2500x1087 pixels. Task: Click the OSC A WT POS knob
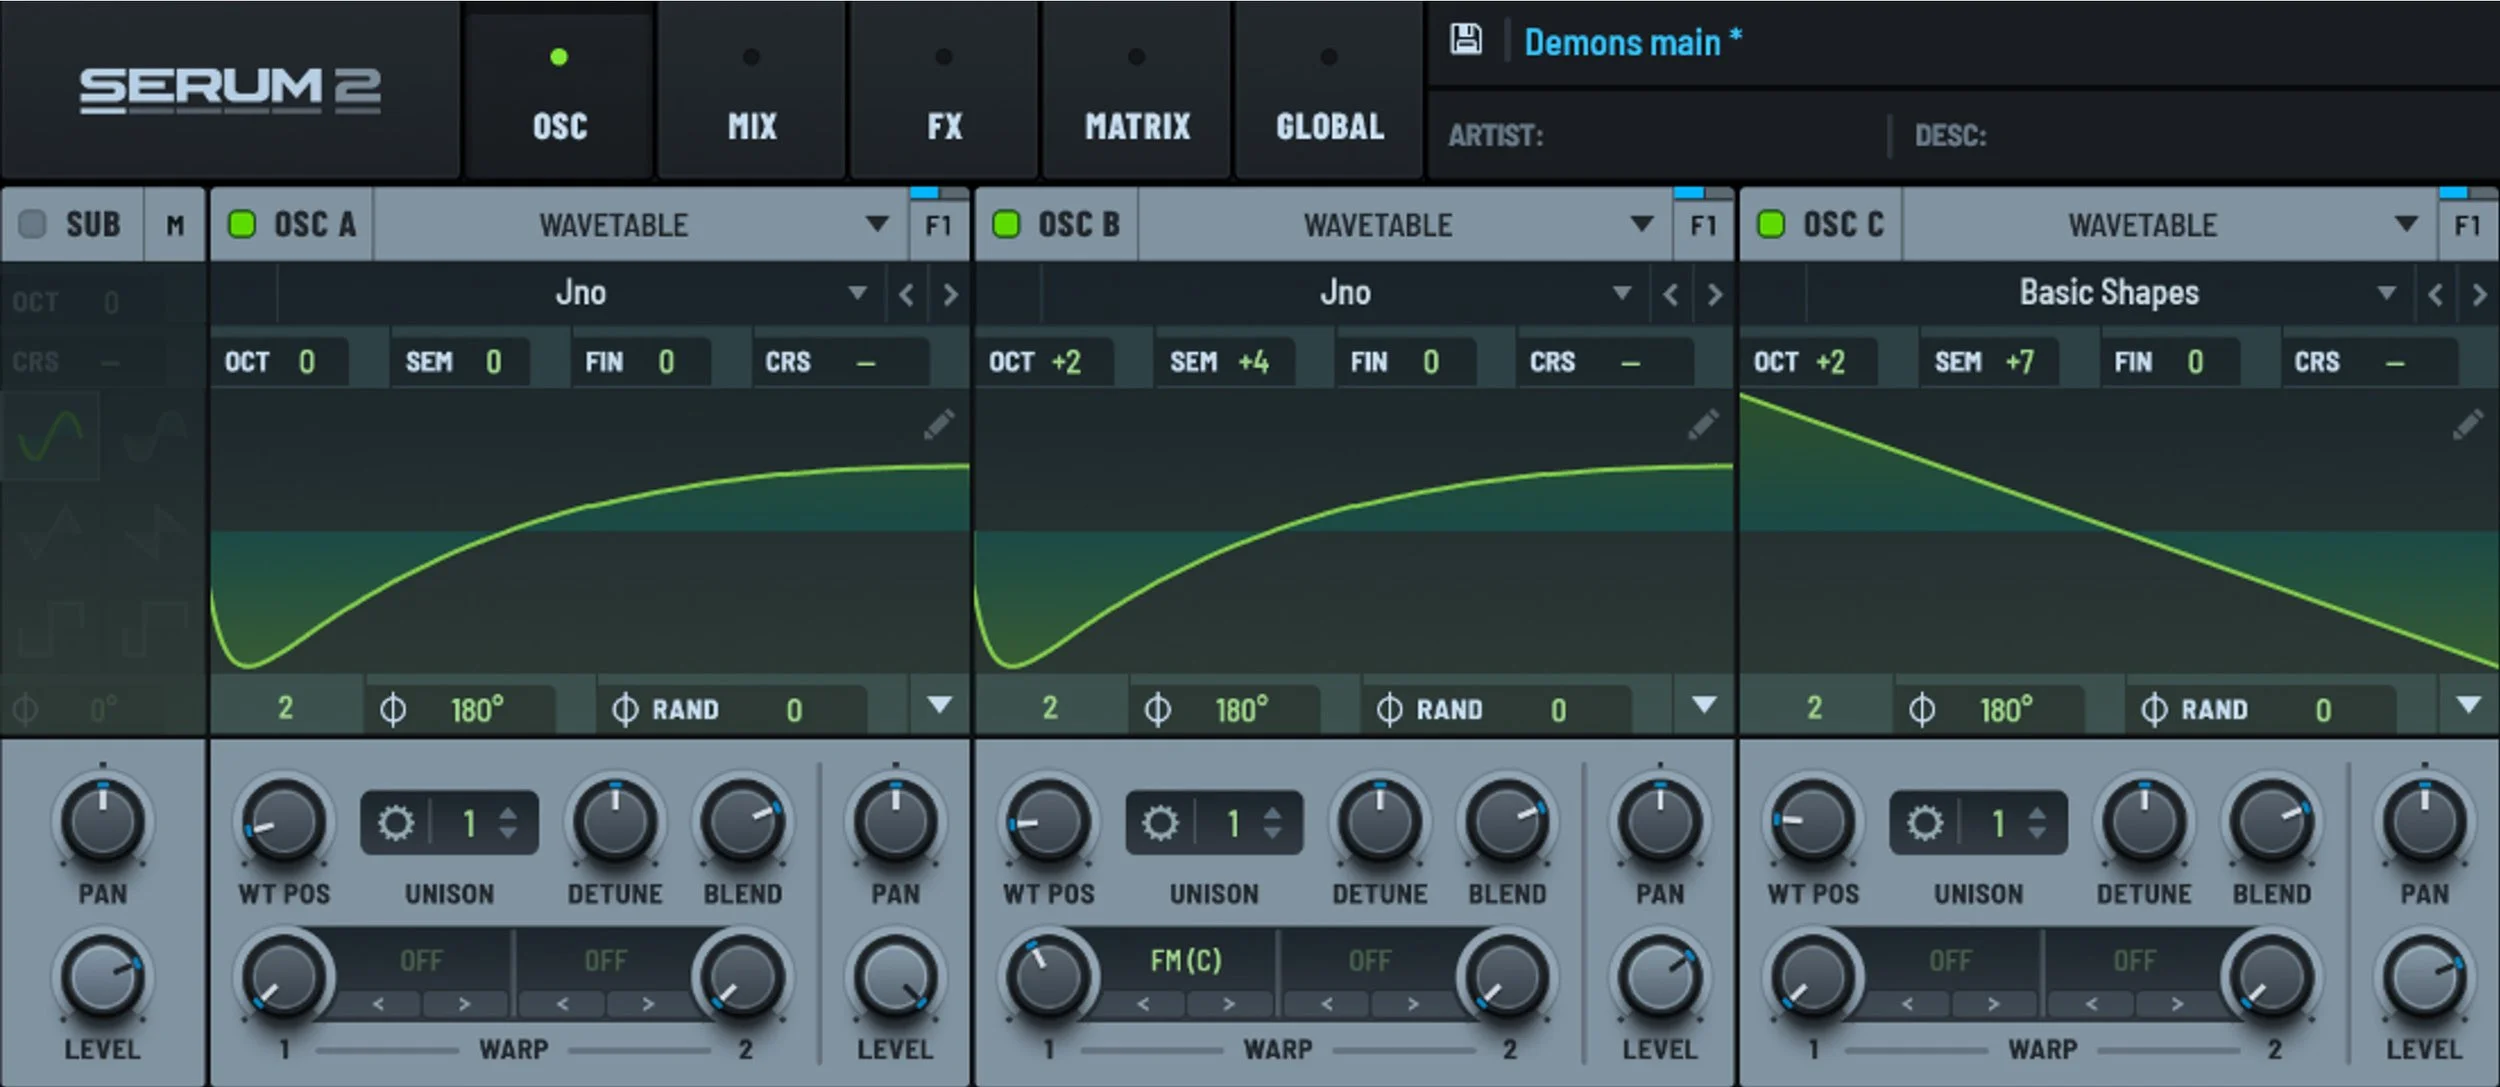coord(284,823)
